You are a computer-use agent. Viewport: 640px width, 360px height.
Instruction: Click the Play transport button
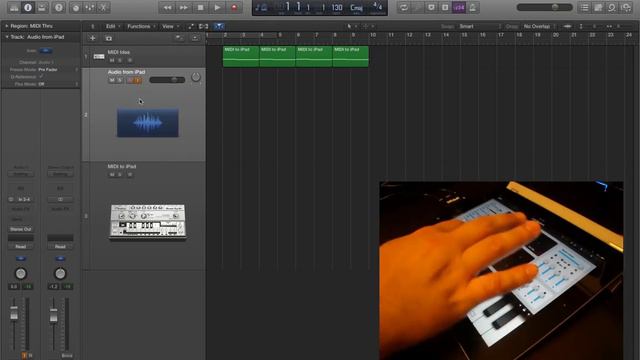tap(217, 7)
